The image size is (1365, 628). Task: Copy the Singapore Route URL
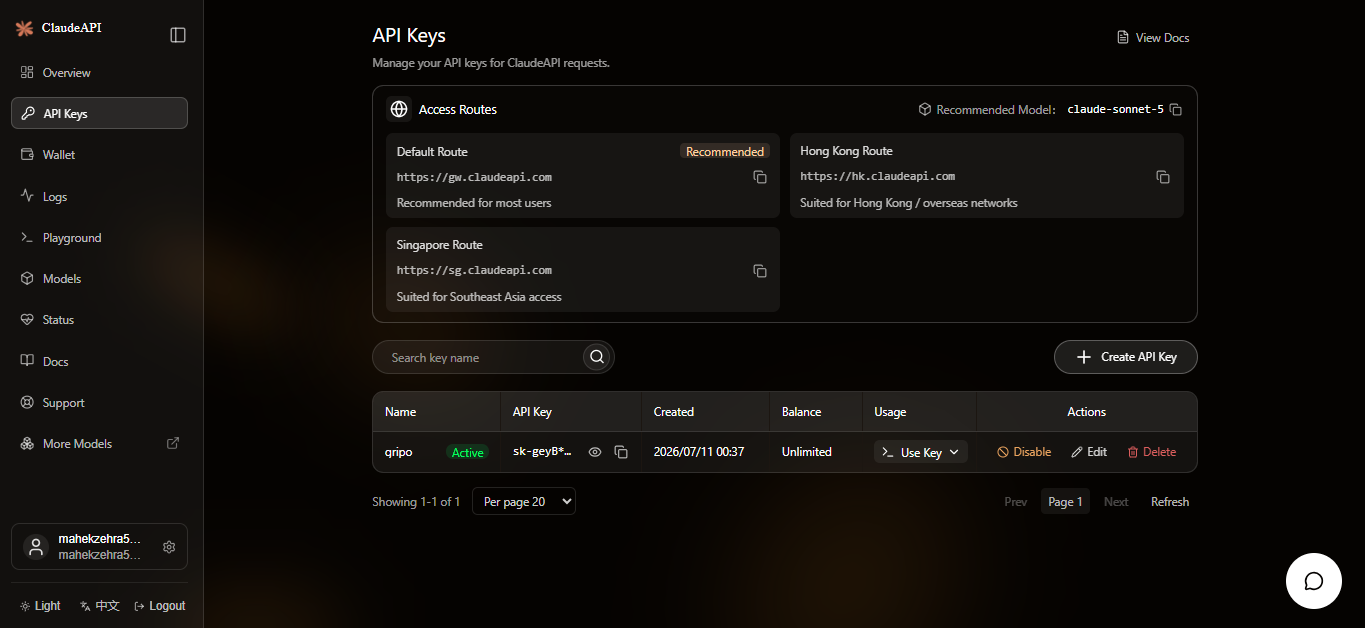point(760,271)
